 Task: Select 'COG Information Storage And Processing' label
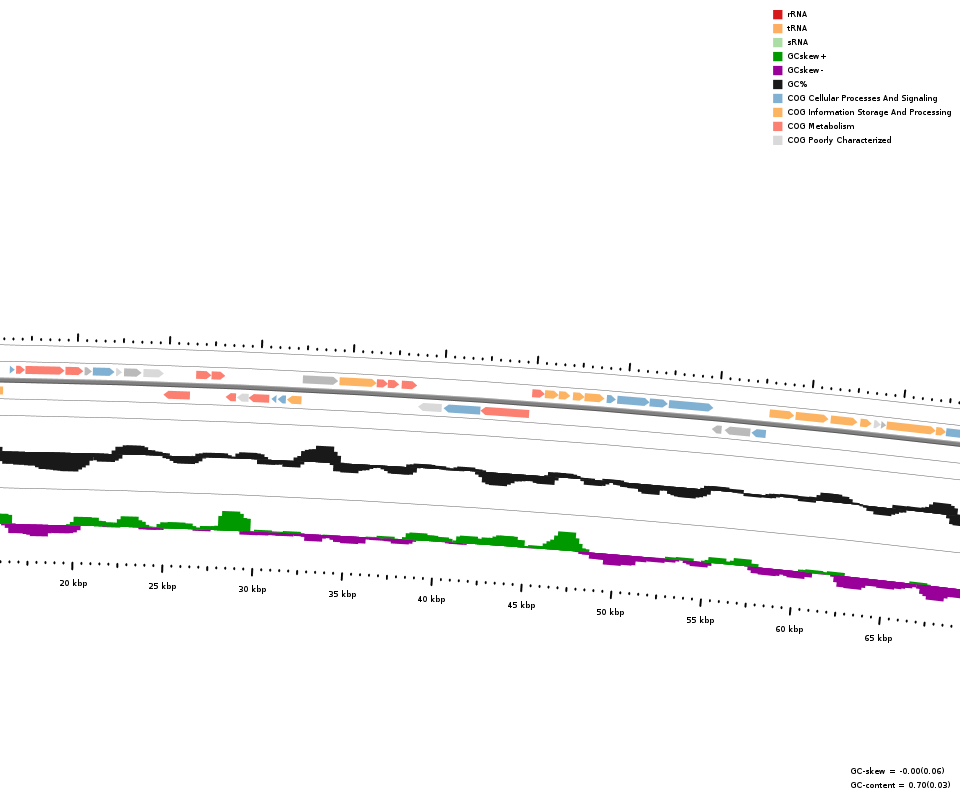click(869, 112)
